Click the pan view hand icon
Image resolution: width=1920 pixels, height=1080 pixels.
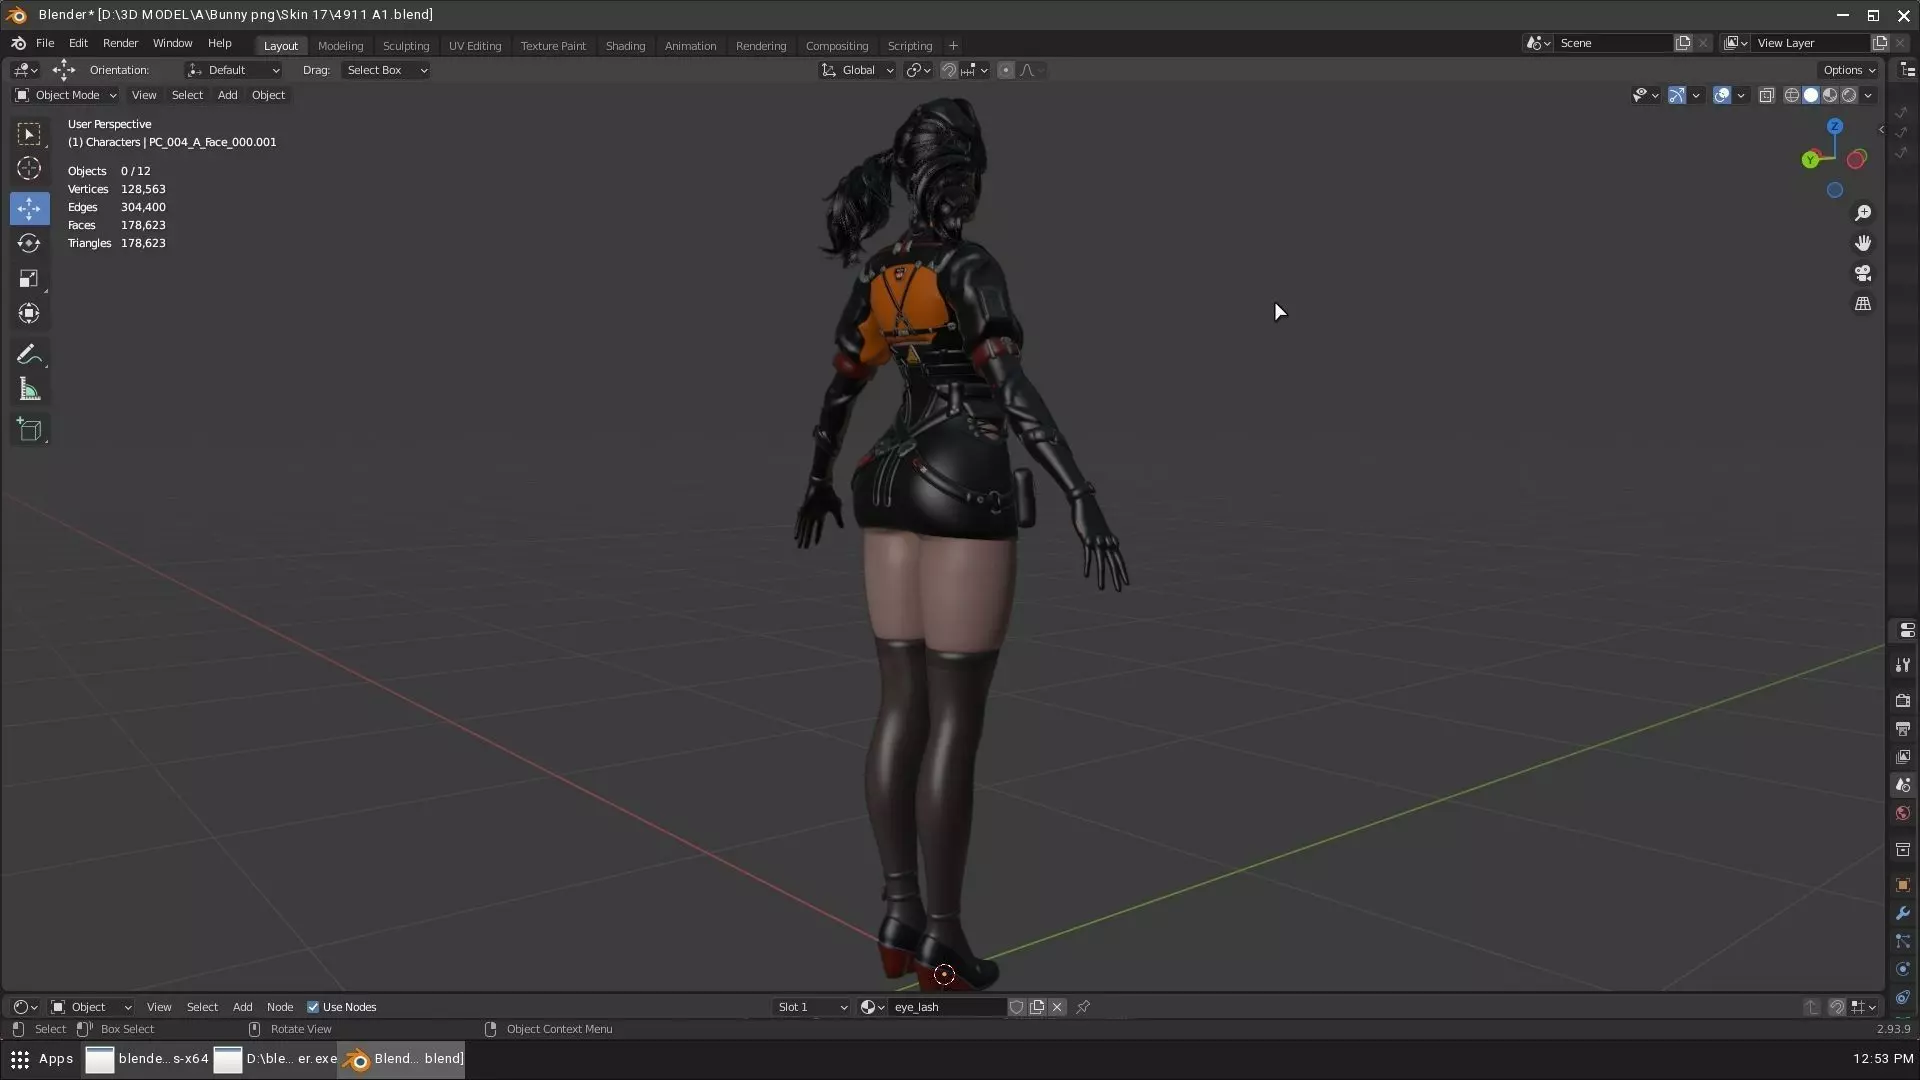[1863, 243]
